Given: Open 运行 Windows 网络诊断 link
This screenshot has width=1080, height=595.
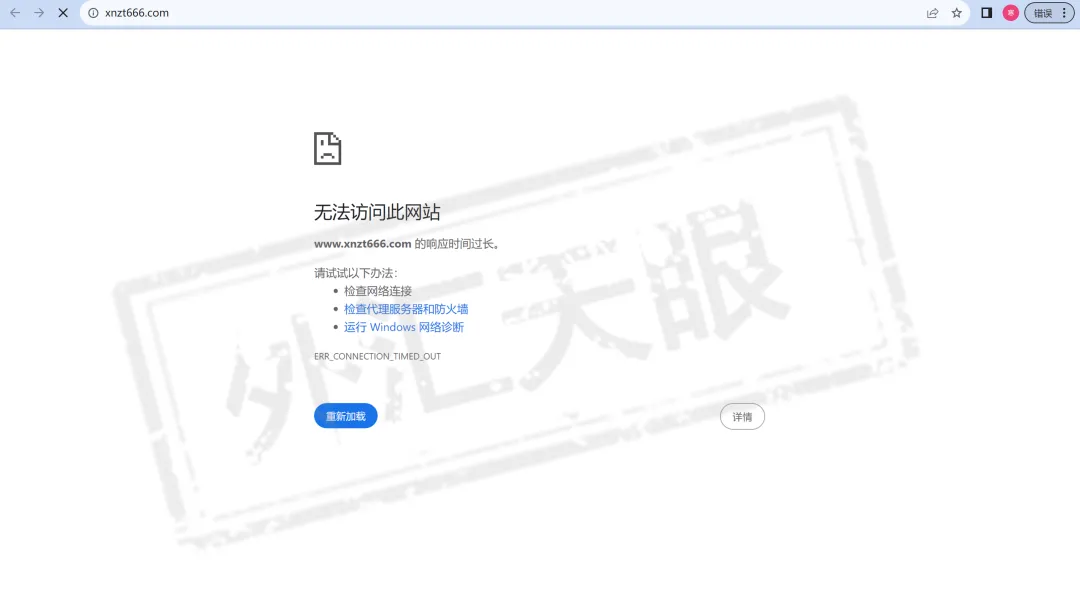Looking at the screenshot, I should 404,327.
